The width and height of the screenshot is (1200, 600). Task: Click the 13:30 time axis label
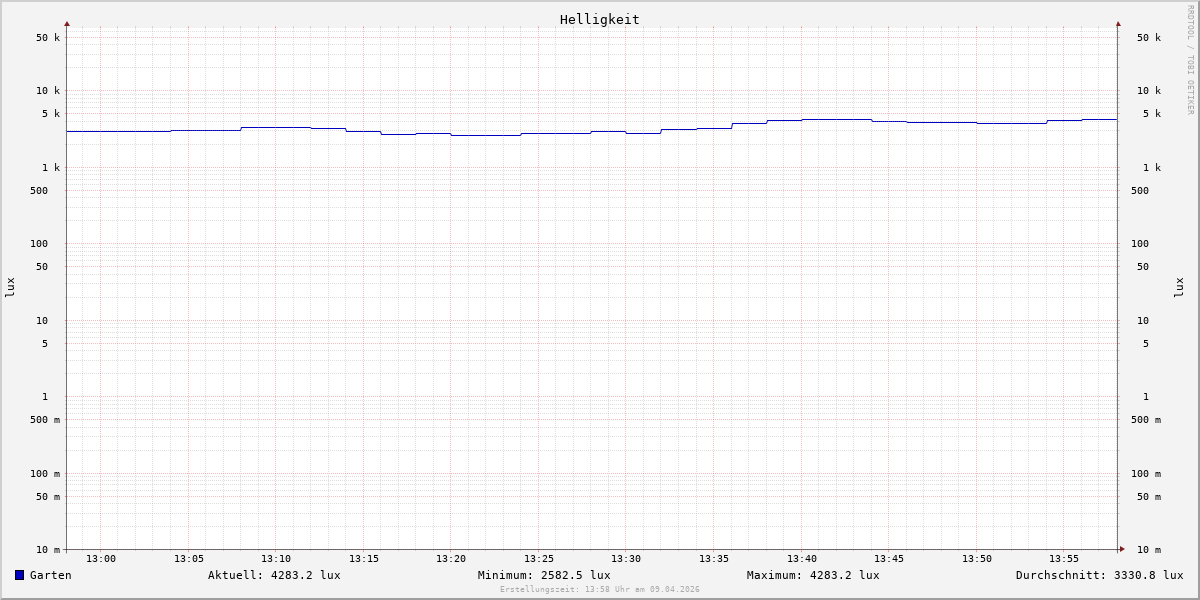(x=626, y=559)
